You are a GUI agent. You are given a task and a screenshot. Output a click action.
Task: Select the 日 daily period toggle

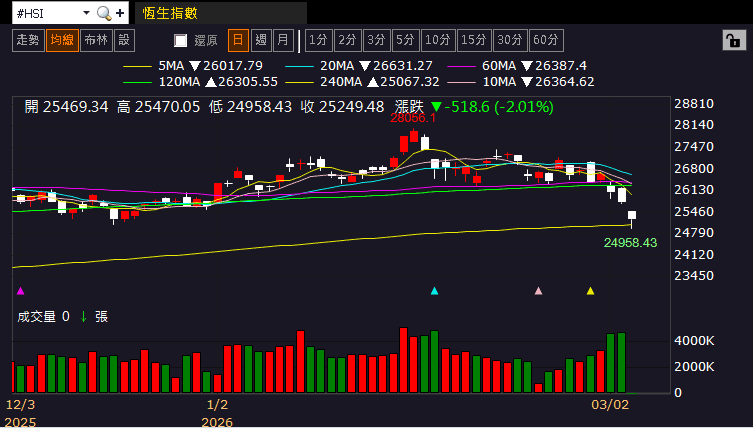click(x=238, y=40)
